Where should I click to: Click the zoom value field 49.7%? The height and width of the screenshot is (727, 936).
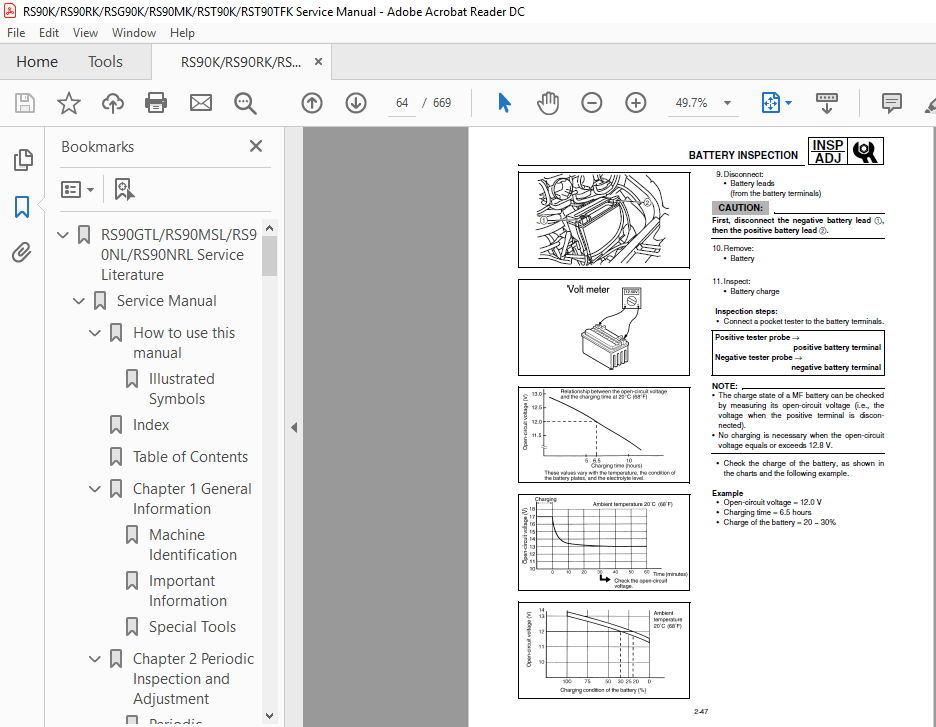691,103
